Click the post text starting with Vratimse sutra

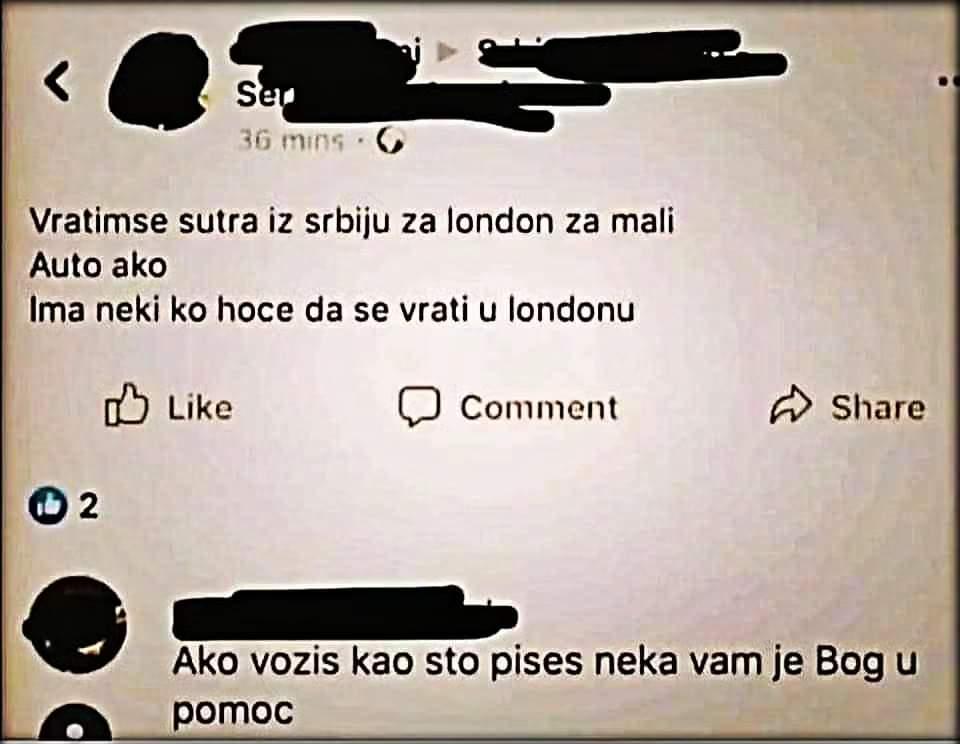(352, 266)
